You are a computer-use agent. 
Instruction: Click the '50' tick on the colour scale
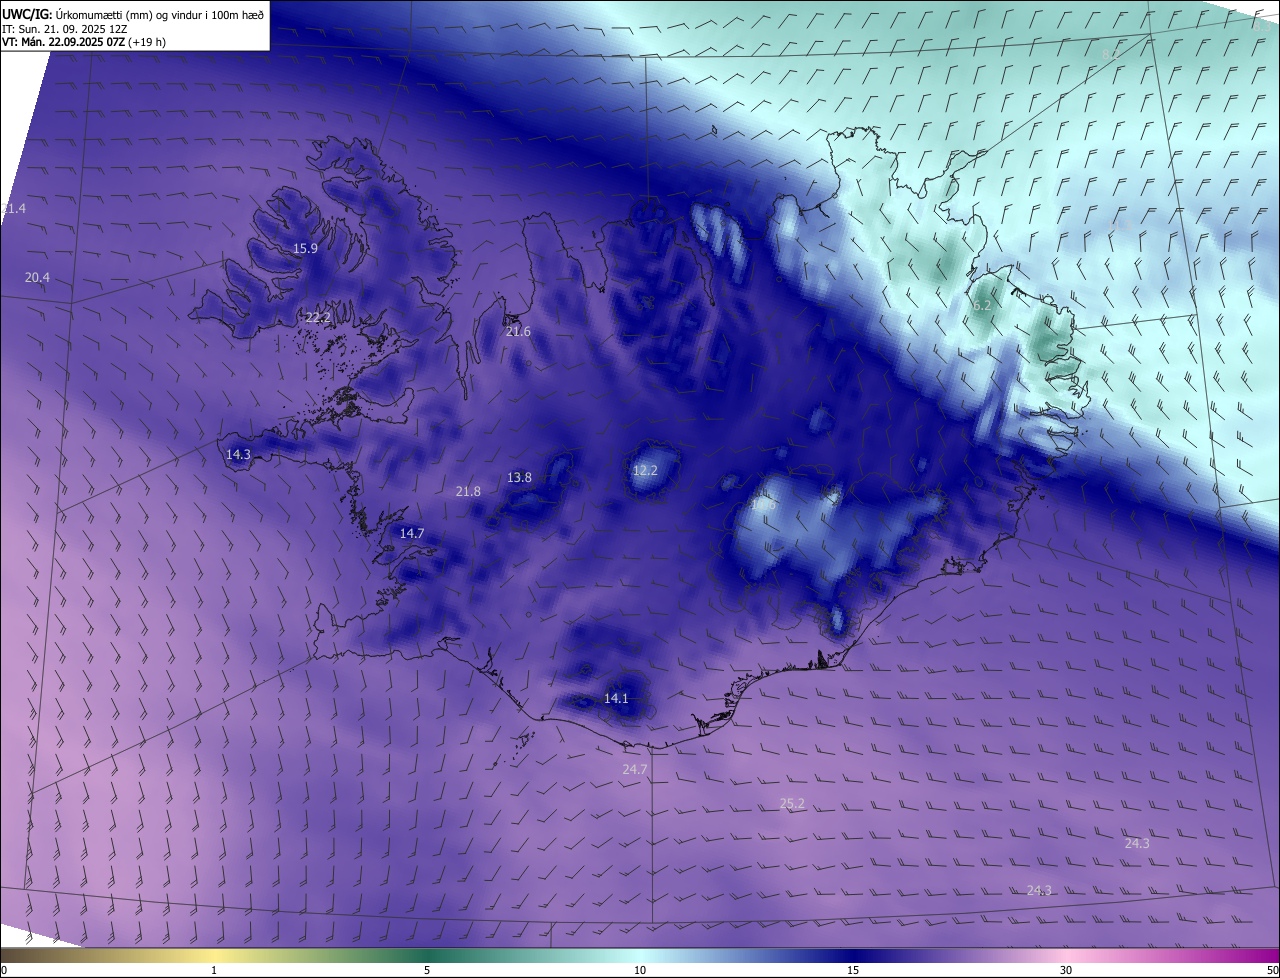pos(1272,970)
